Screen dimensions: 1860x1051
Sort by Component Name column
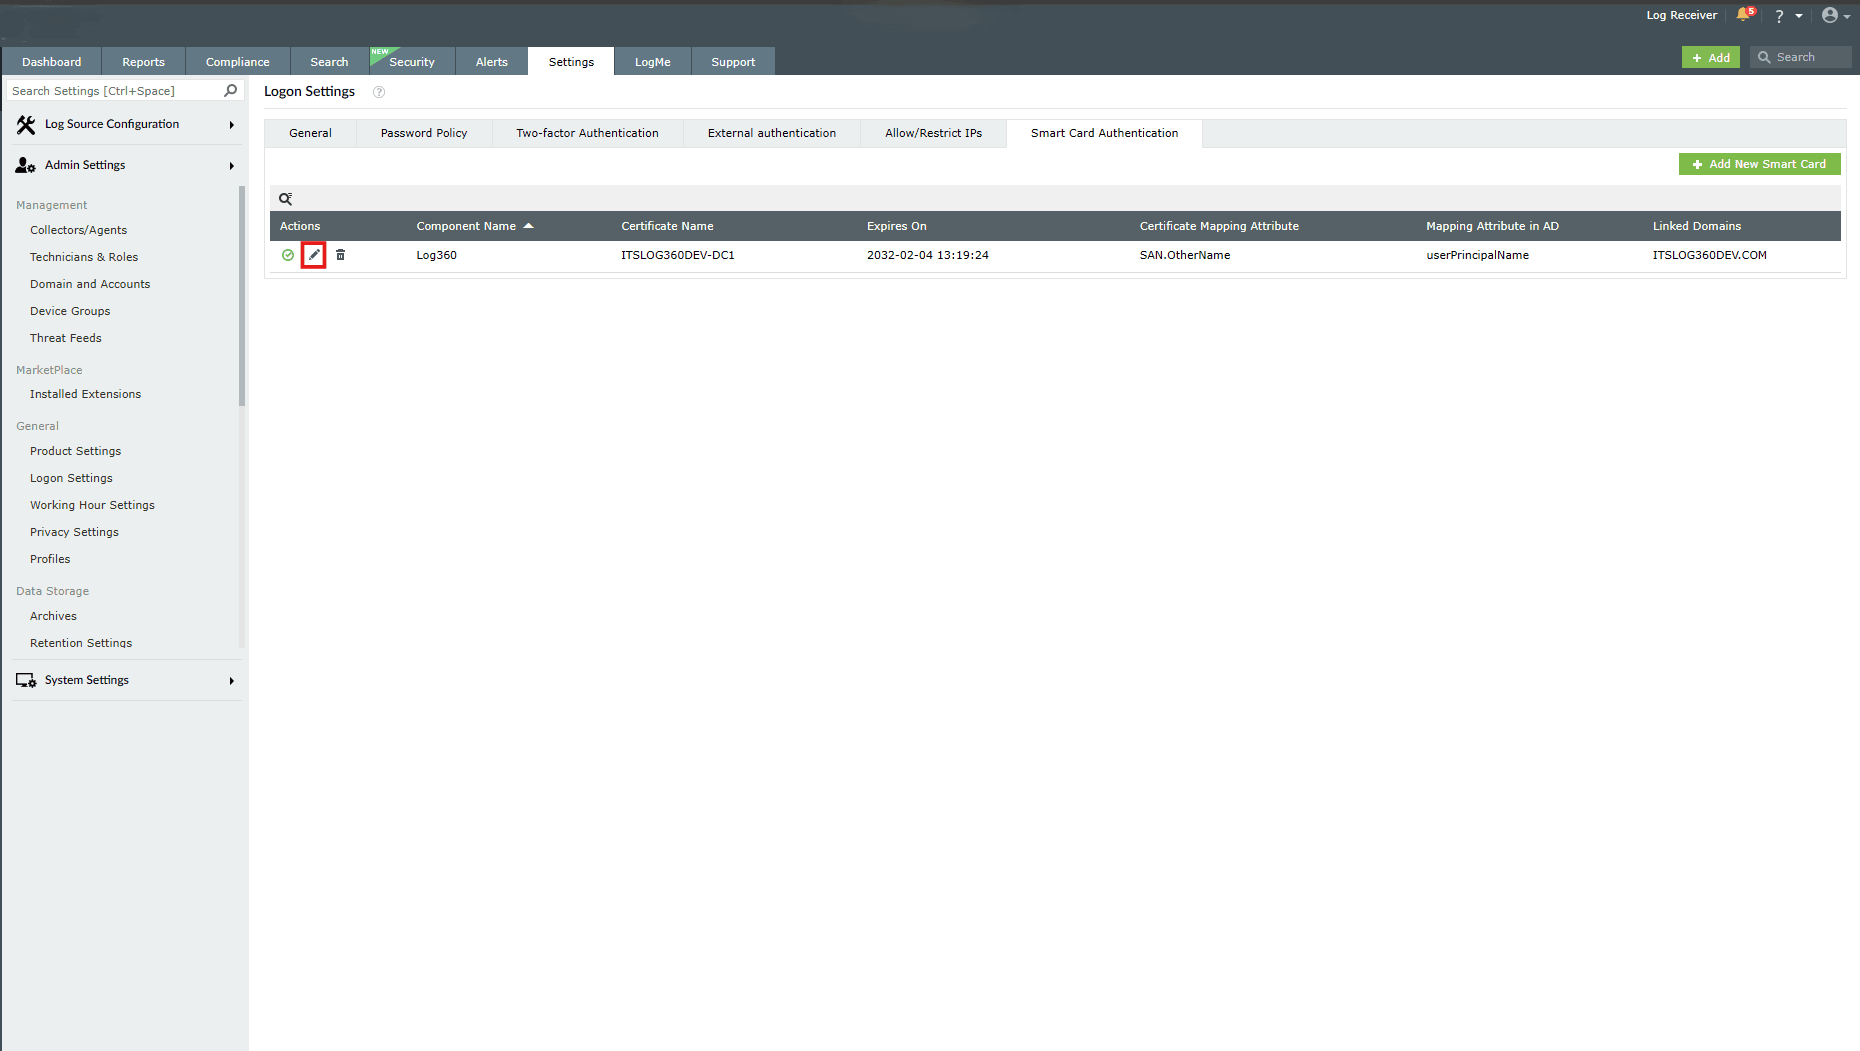pyautogui.click(x=475, y=226)
